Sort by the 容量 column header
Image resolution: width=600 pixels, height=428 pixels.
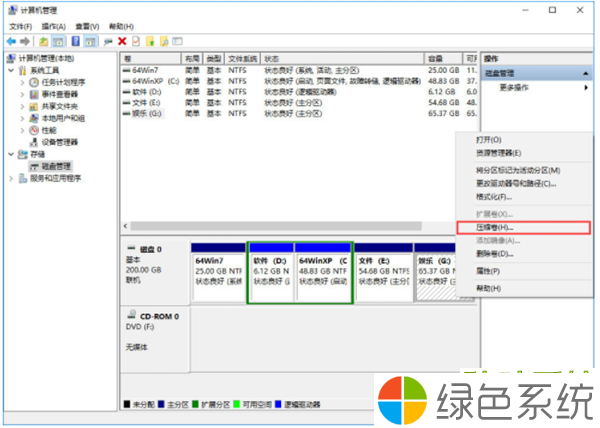coord(443,59)
